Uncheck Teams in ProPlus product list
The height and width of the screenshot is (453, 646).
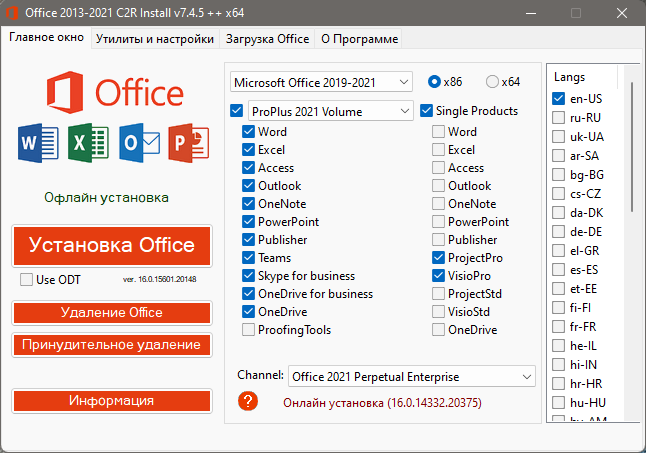[x=248, y=258]
